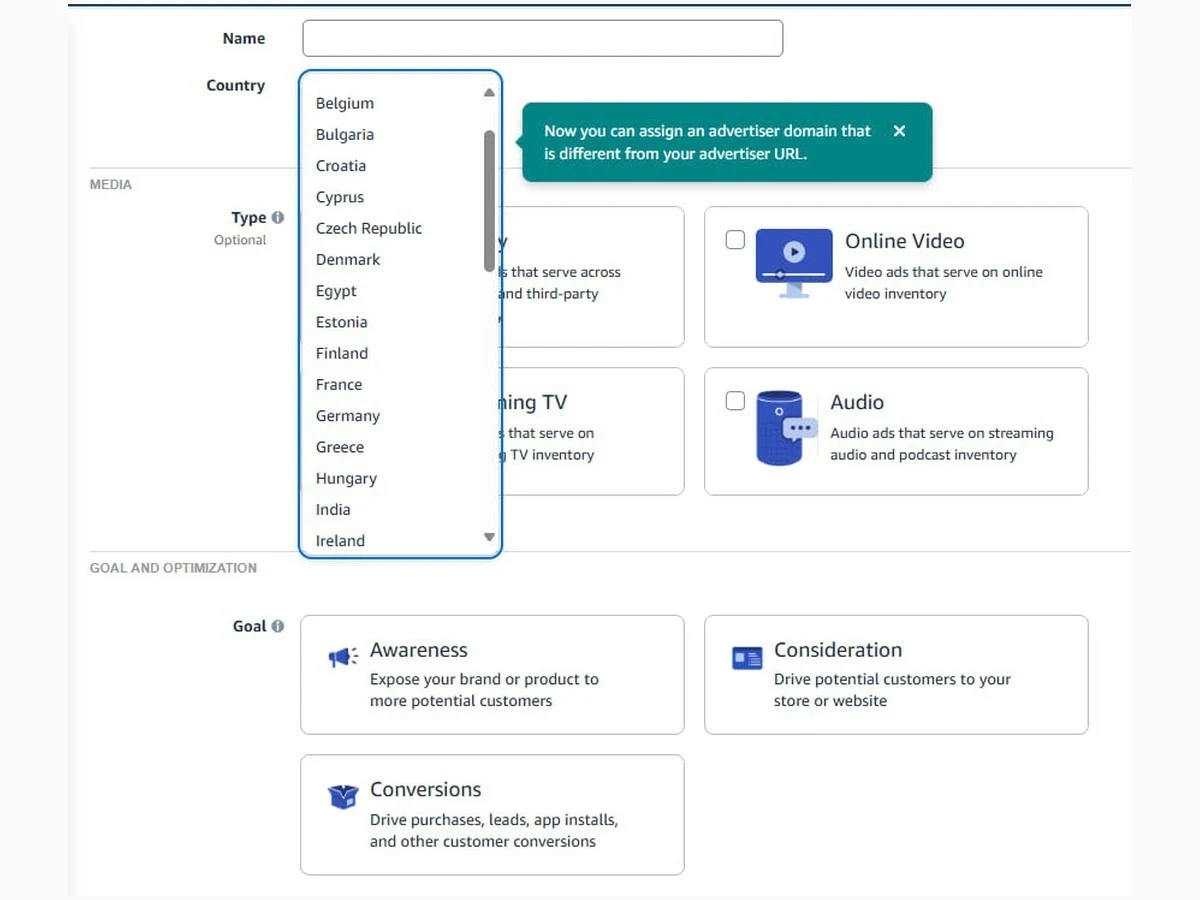Open the Goal info icon
This screenshot has width=1200, height=900.
point(277,626)
